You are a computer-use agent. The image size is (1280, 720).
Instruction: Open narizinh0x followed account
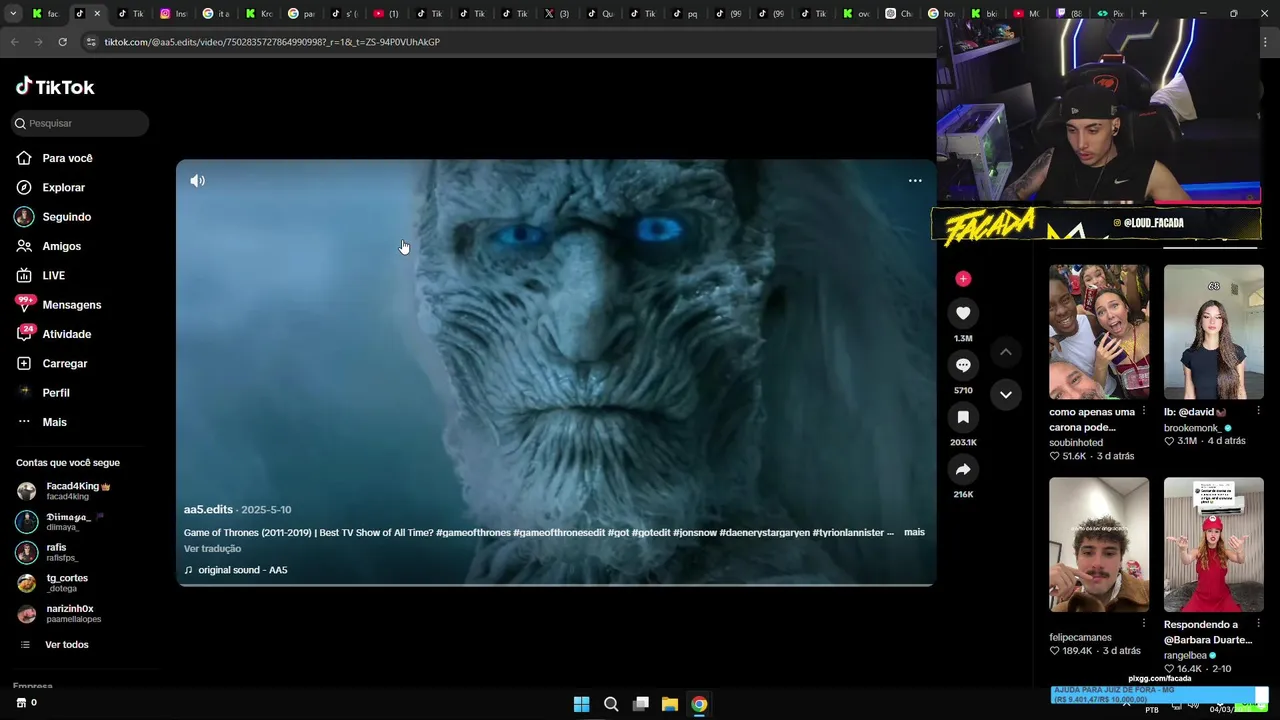(x=70, y=613)
